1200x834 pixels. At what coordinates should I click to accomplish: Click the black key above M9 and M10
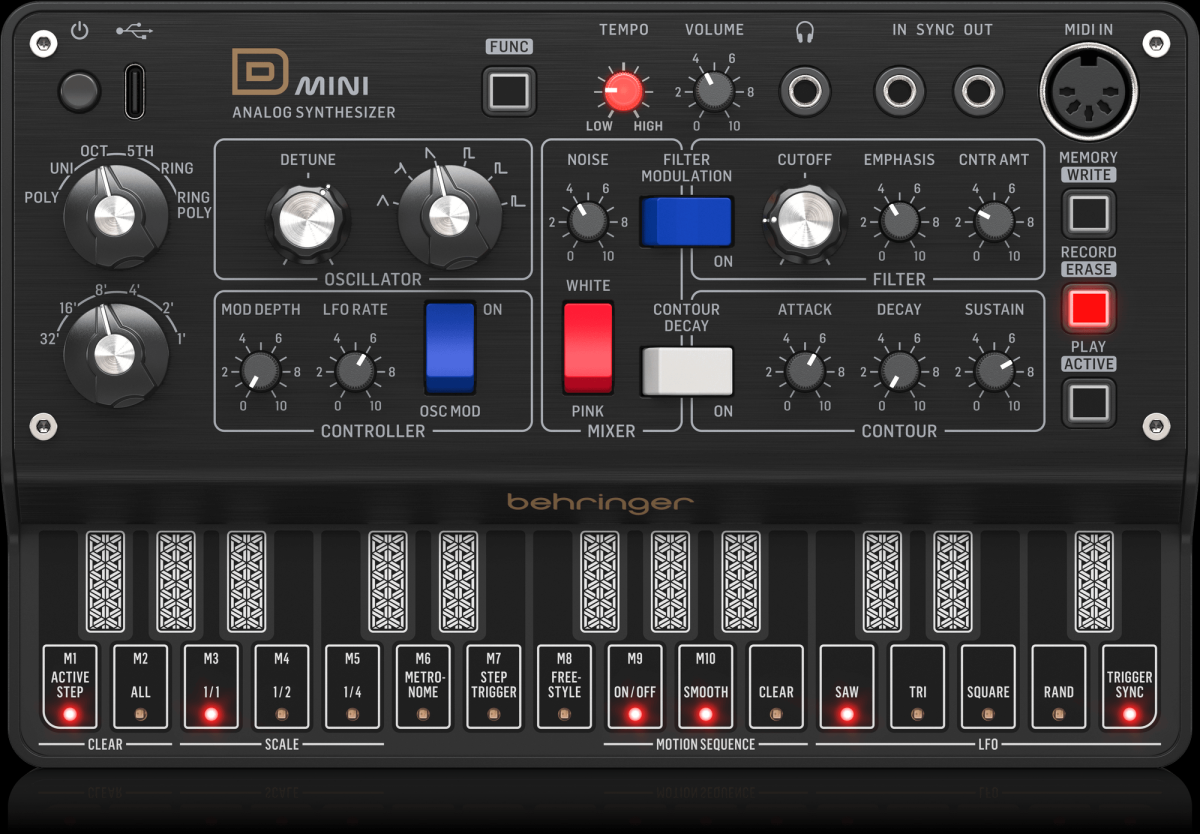tap(670, 583)
